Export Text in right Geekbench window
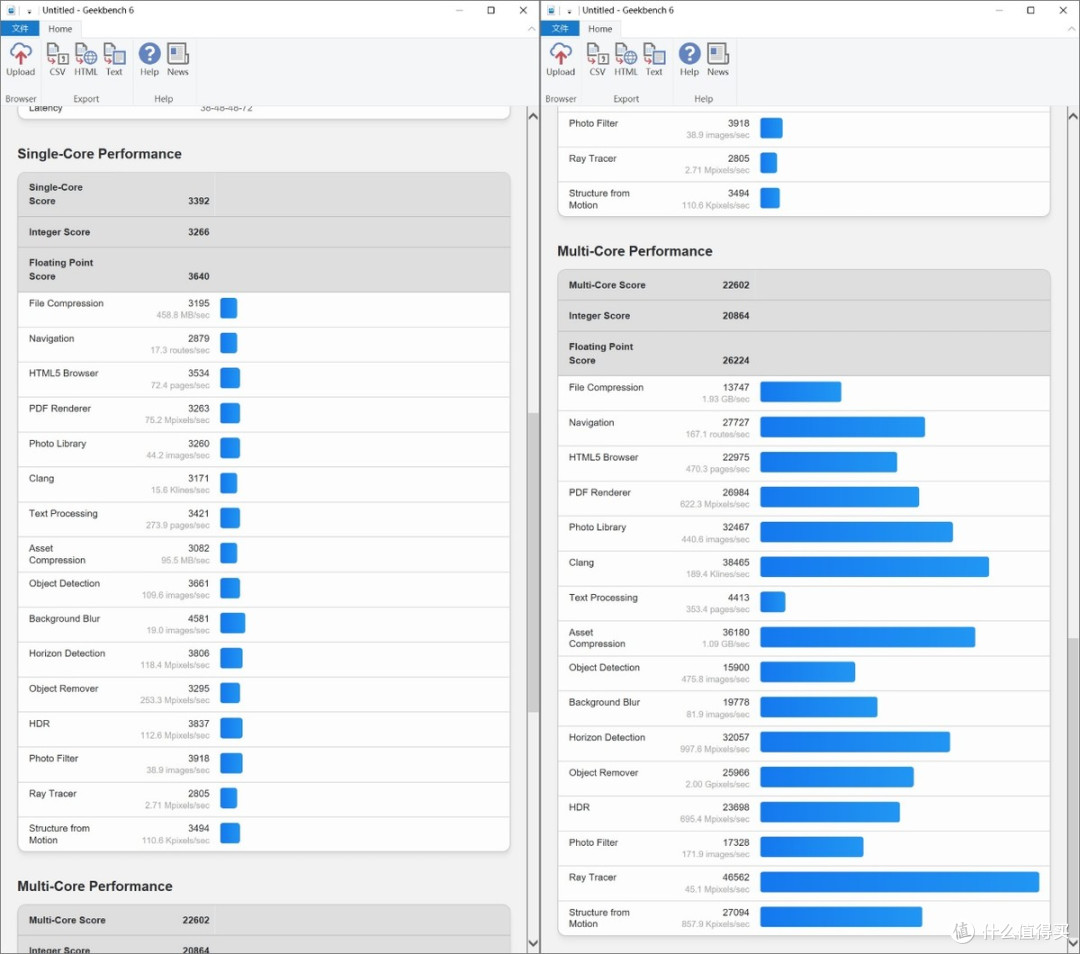 654,59
